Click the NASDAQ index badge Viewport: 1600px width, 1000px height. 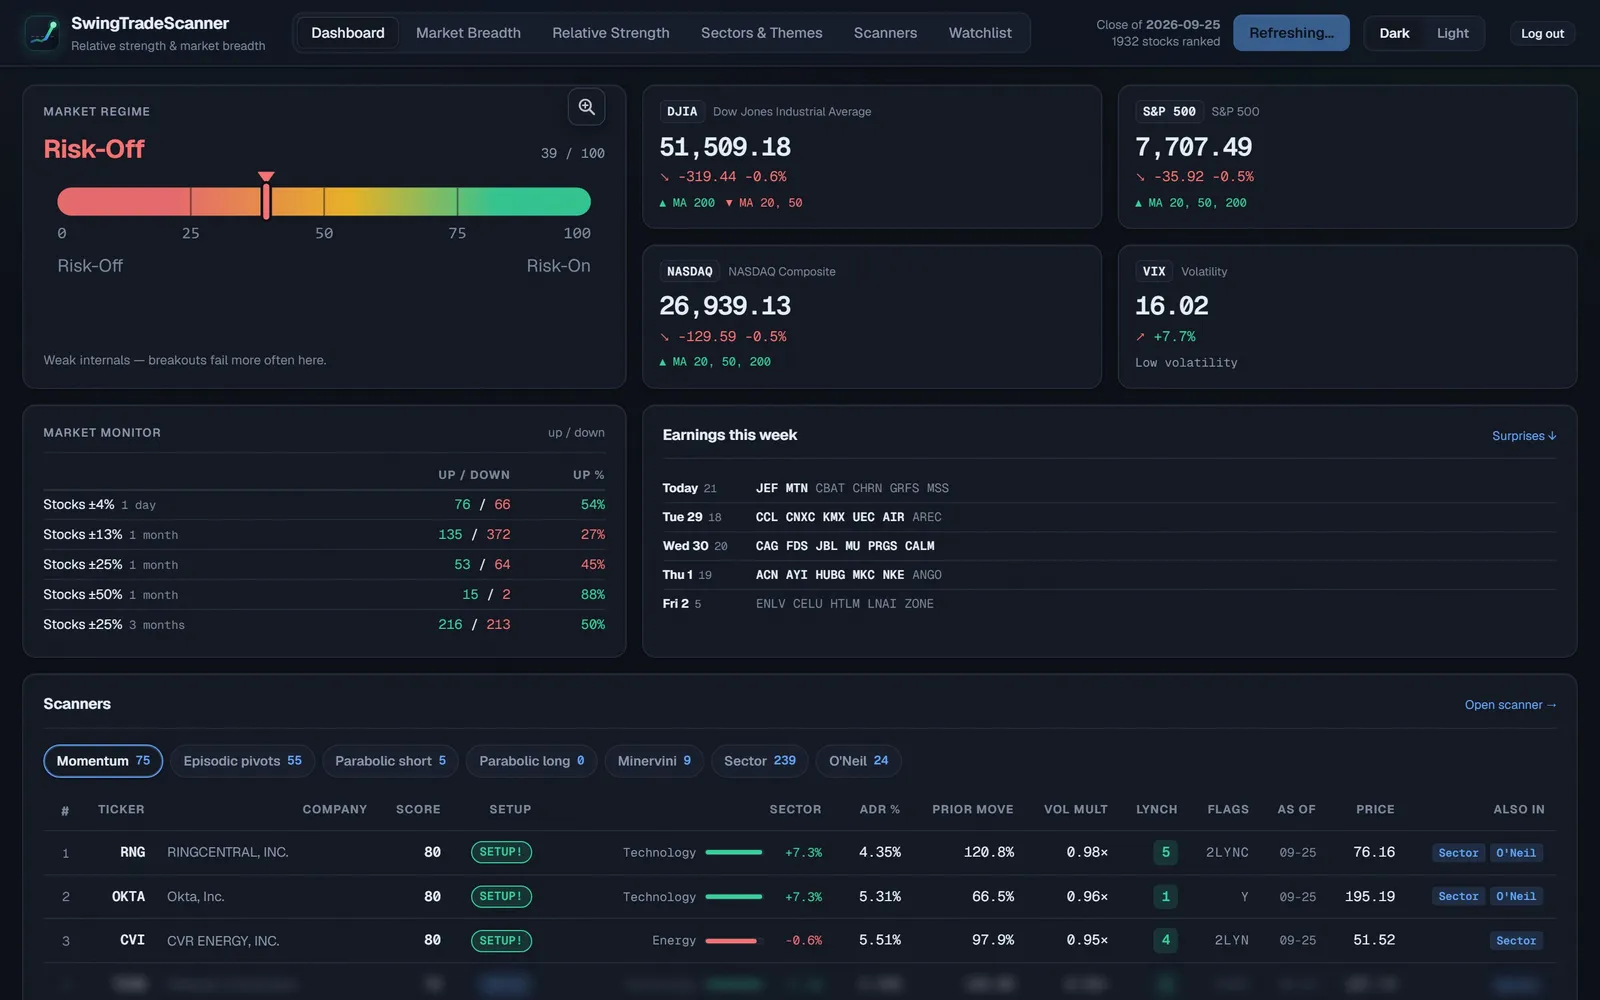pos(690,272)
